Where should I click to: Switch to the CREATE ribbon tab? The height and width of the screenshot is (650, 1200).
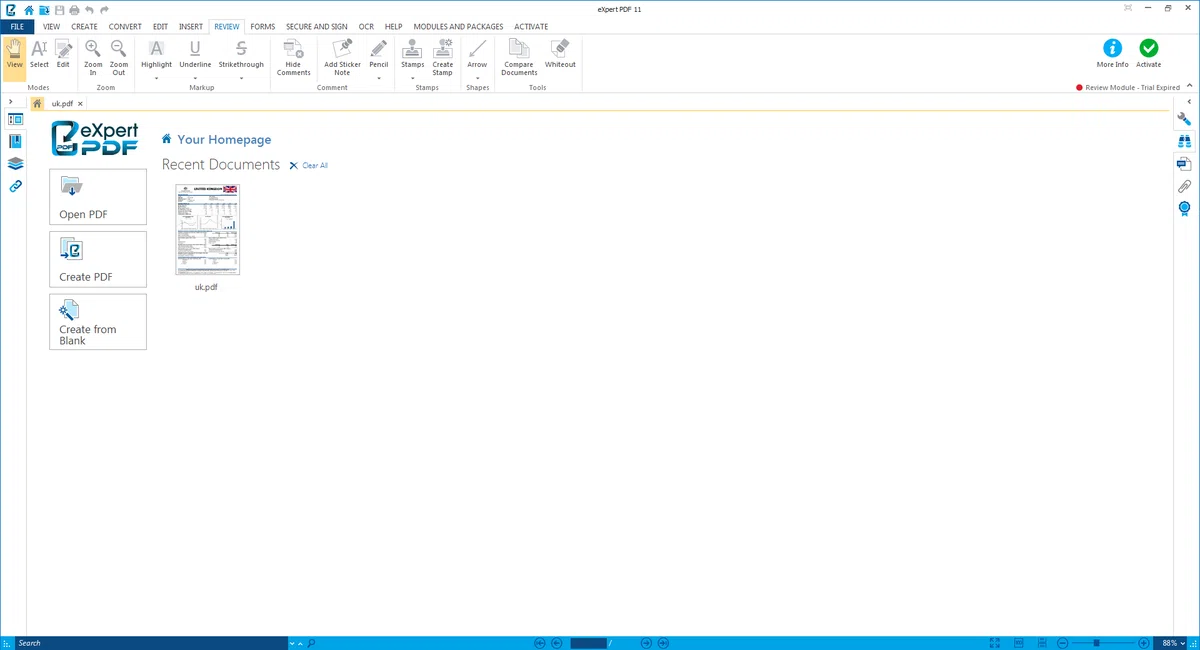click(84, 26)
